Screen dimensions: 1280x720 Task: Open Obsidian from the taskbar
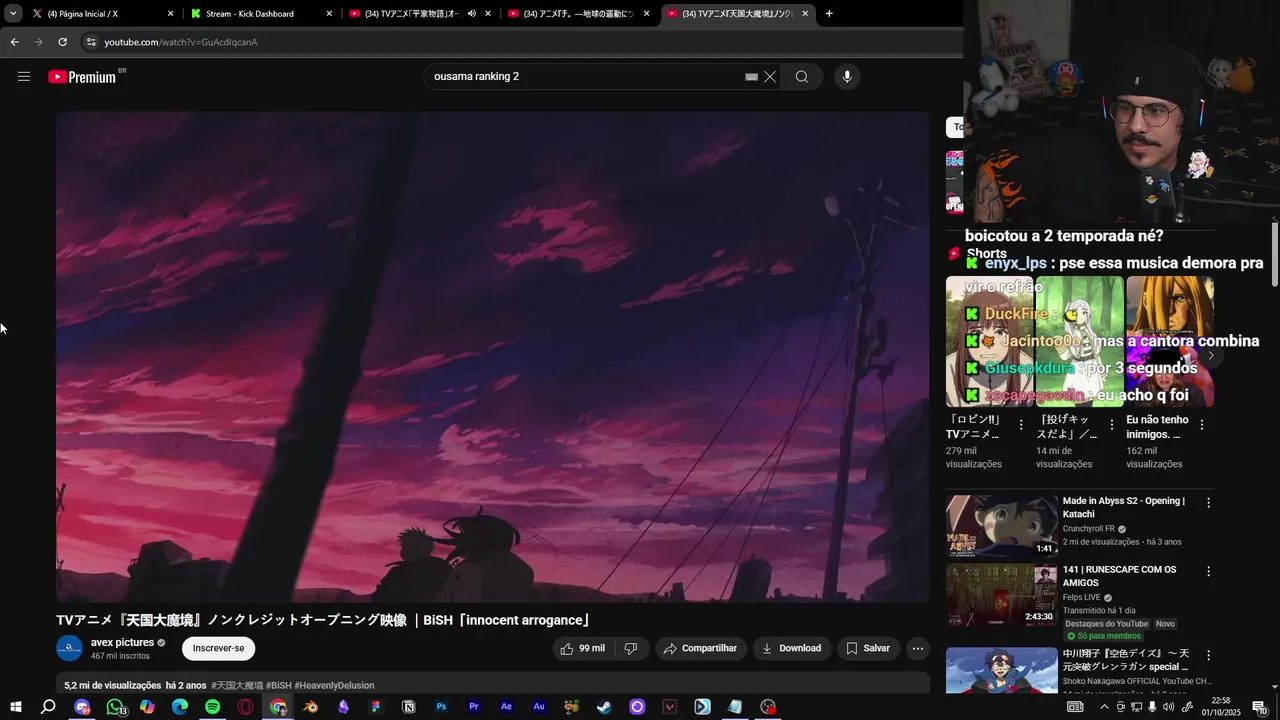coord(344,707)
